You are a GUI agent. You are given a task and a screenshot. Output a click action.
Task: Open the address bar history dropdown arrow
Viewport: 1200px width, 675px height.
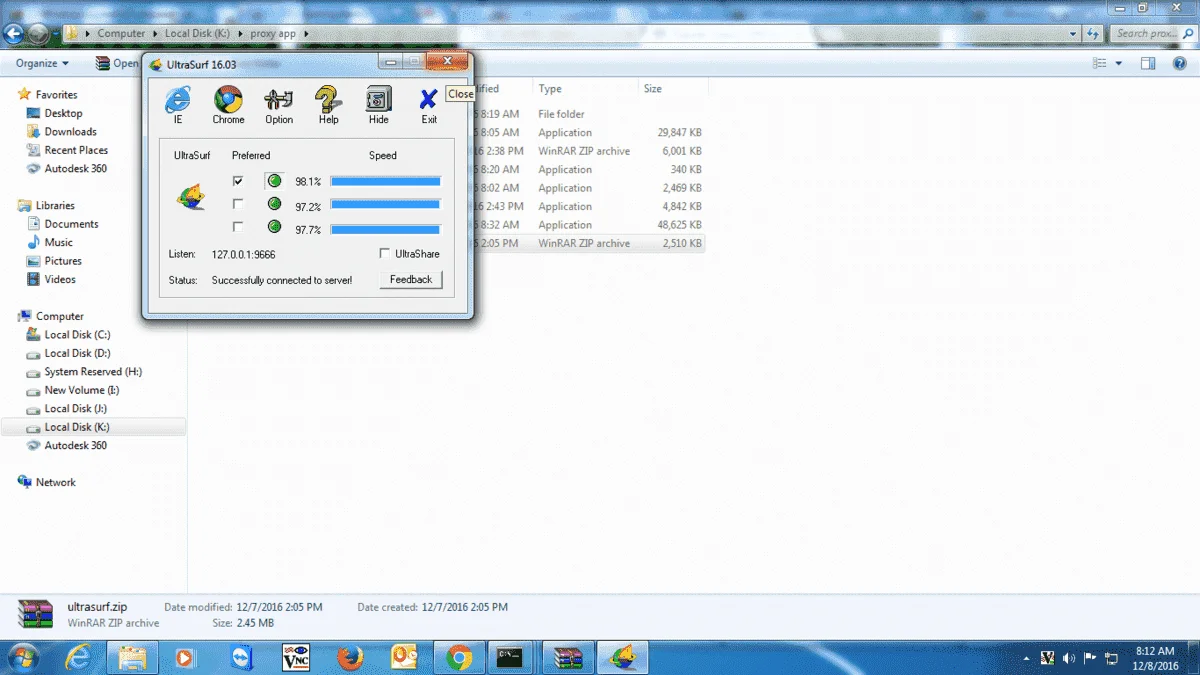pos(1074,33)
